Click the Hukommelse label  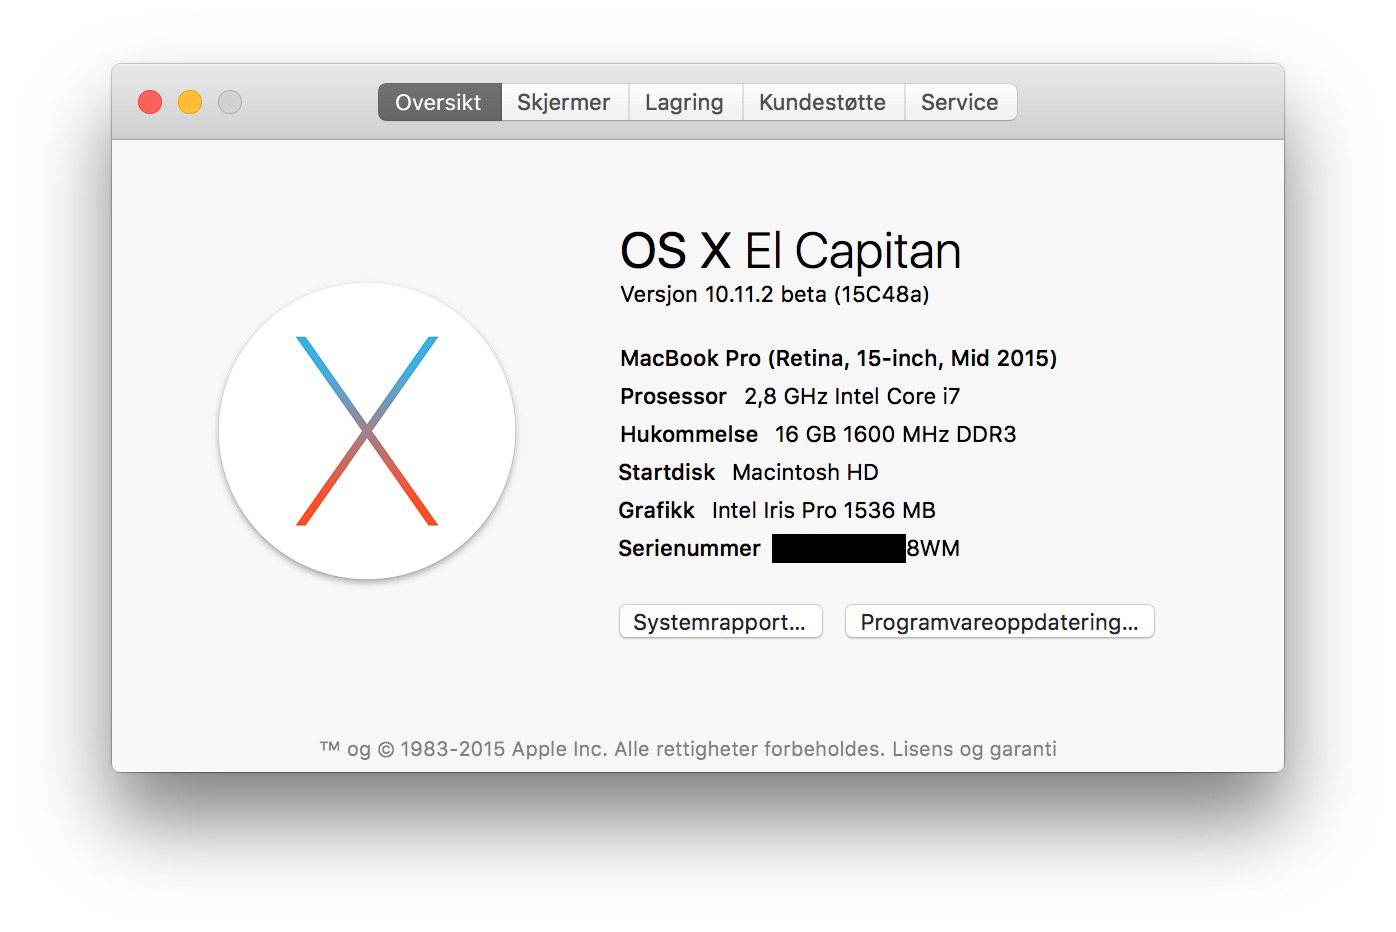[689, 435]
